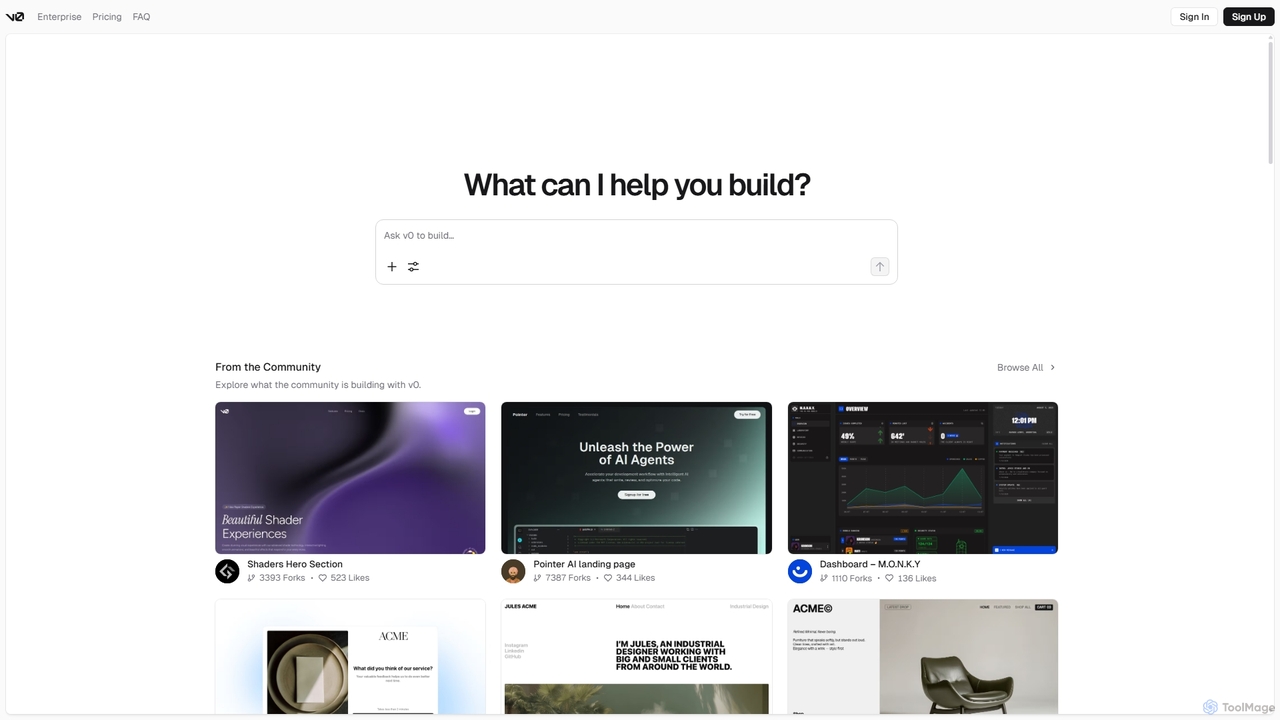Image resolution: width=1280 pixels, height=720 pixels.
Task: Click the '523 Likes' text
Action: pyautogui.click(x=350, y=578)
